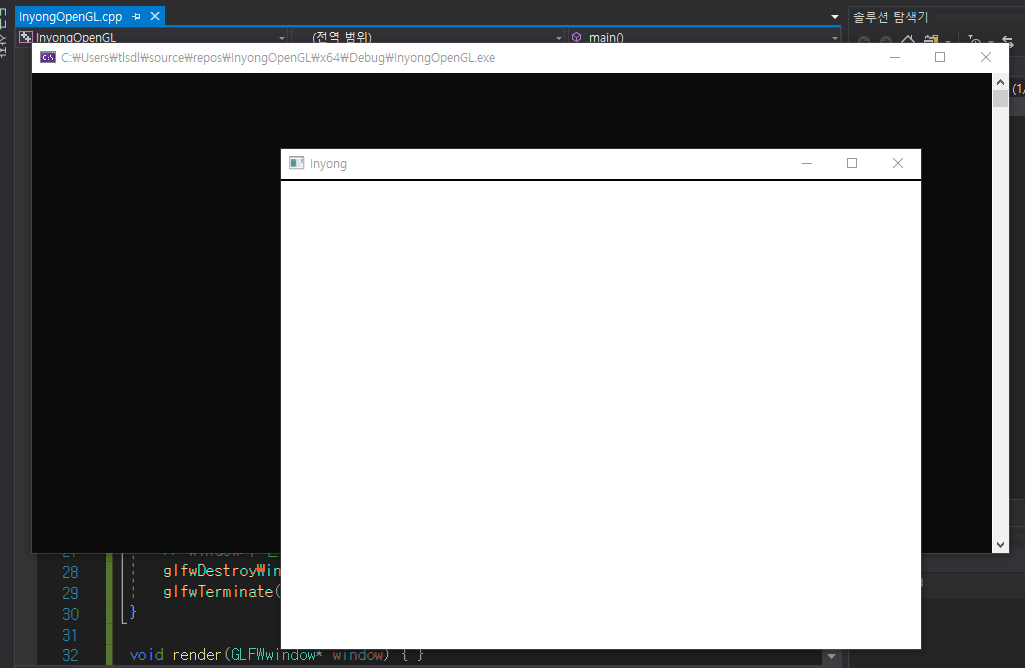Click inside the Inyong window's white canvas
Viewport: 1025px width, 668px height.
click(601, 414)
